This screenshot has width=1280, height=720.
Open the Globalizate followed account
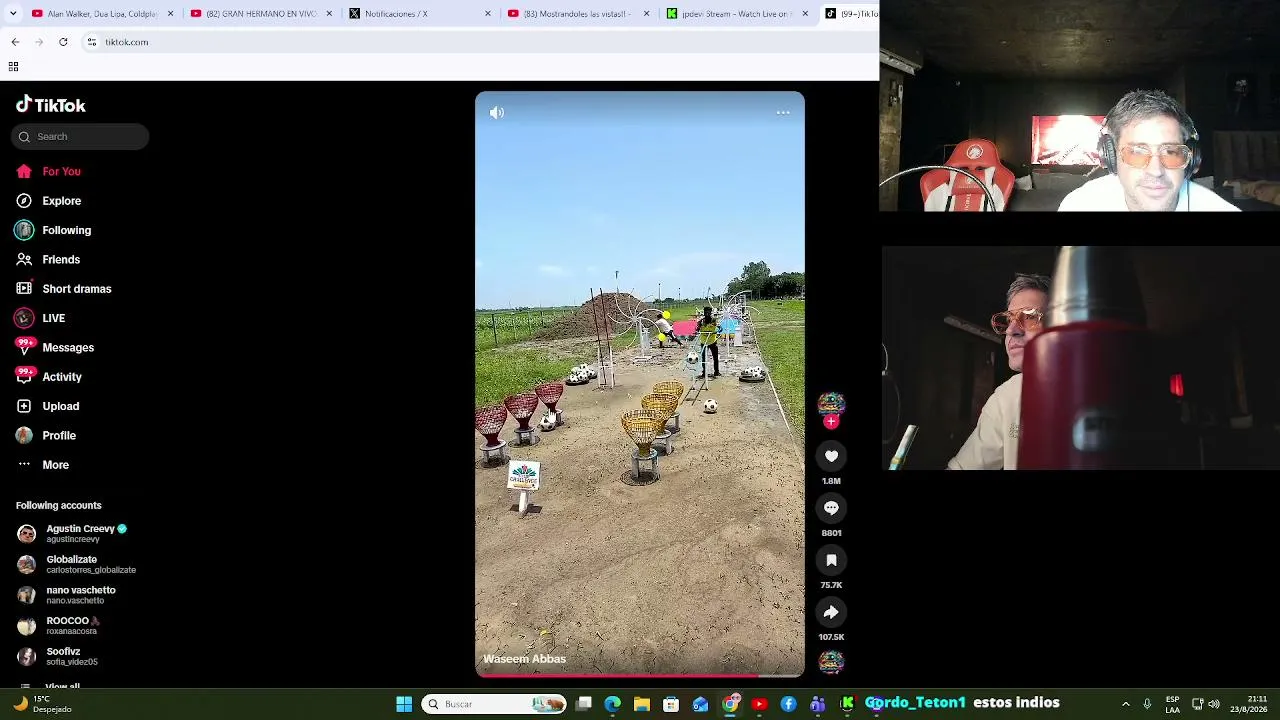coord(80,565)
